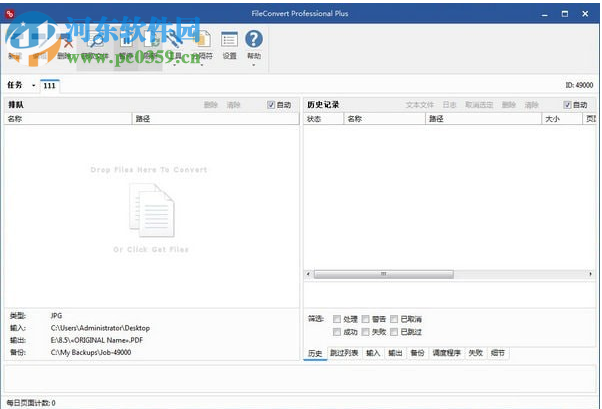Open the Tools wrench icon (工具)

175,40
